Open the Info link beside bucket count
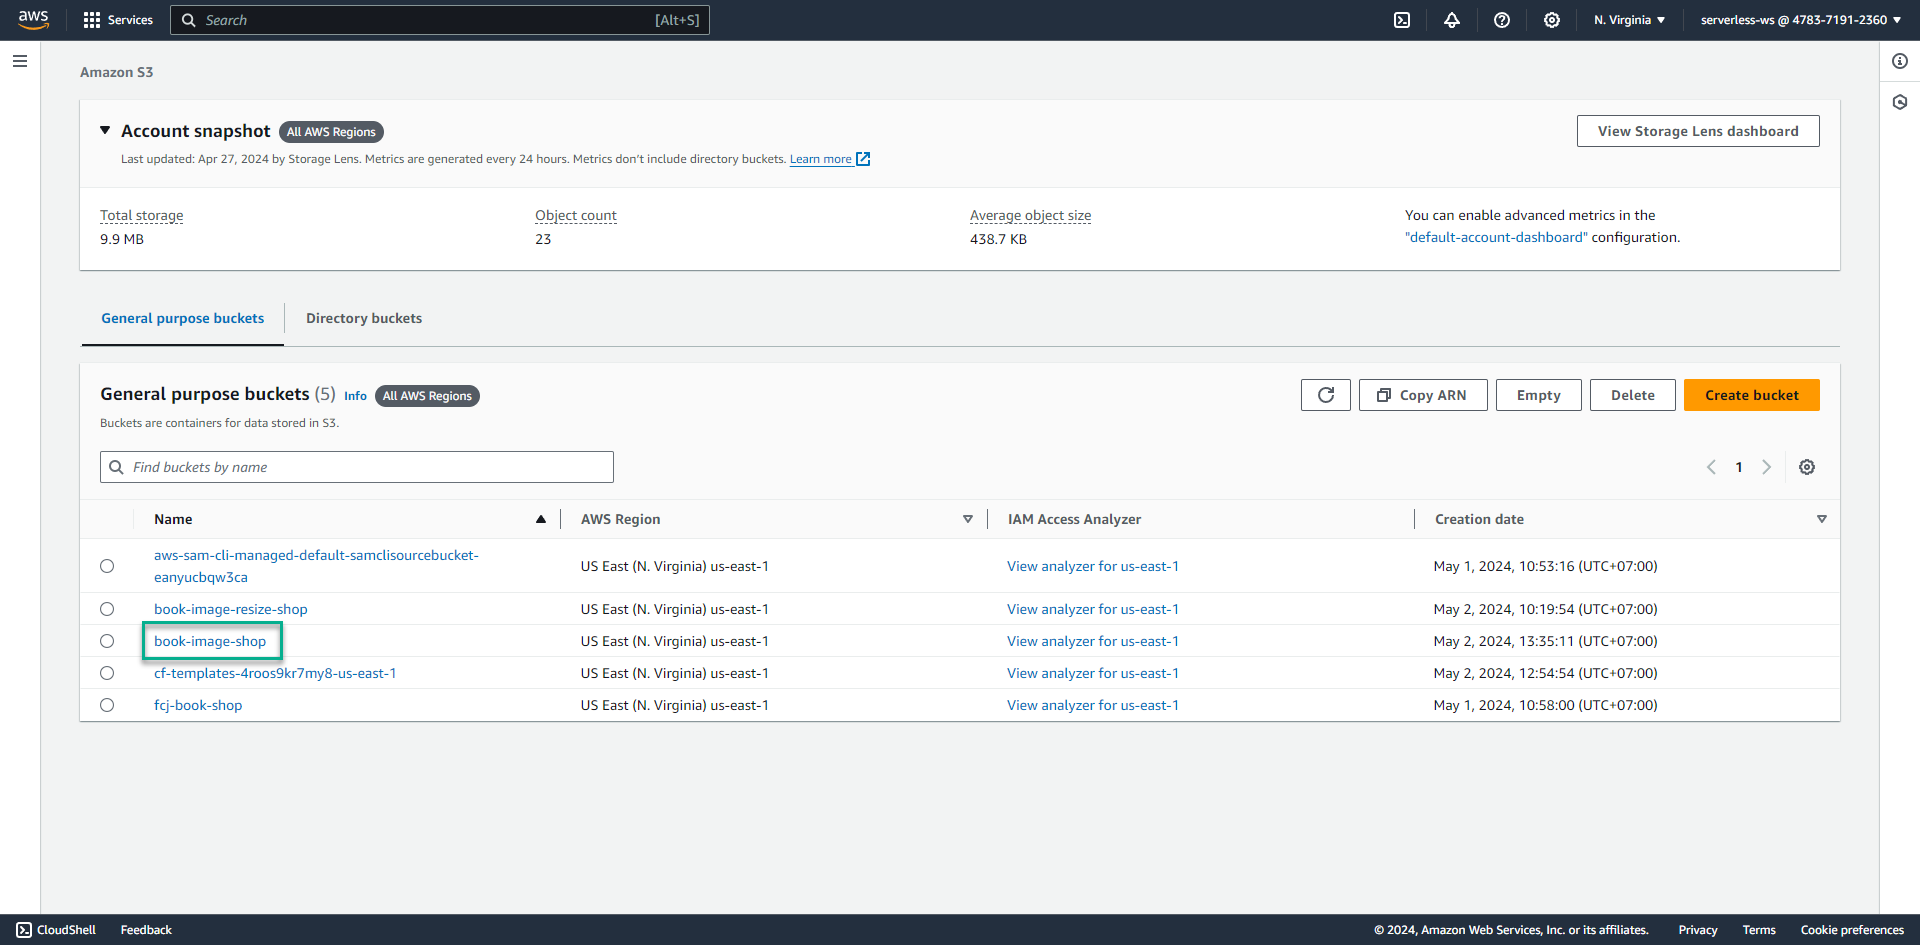This screenshot has width=1920, height=945. pos(355,396)
